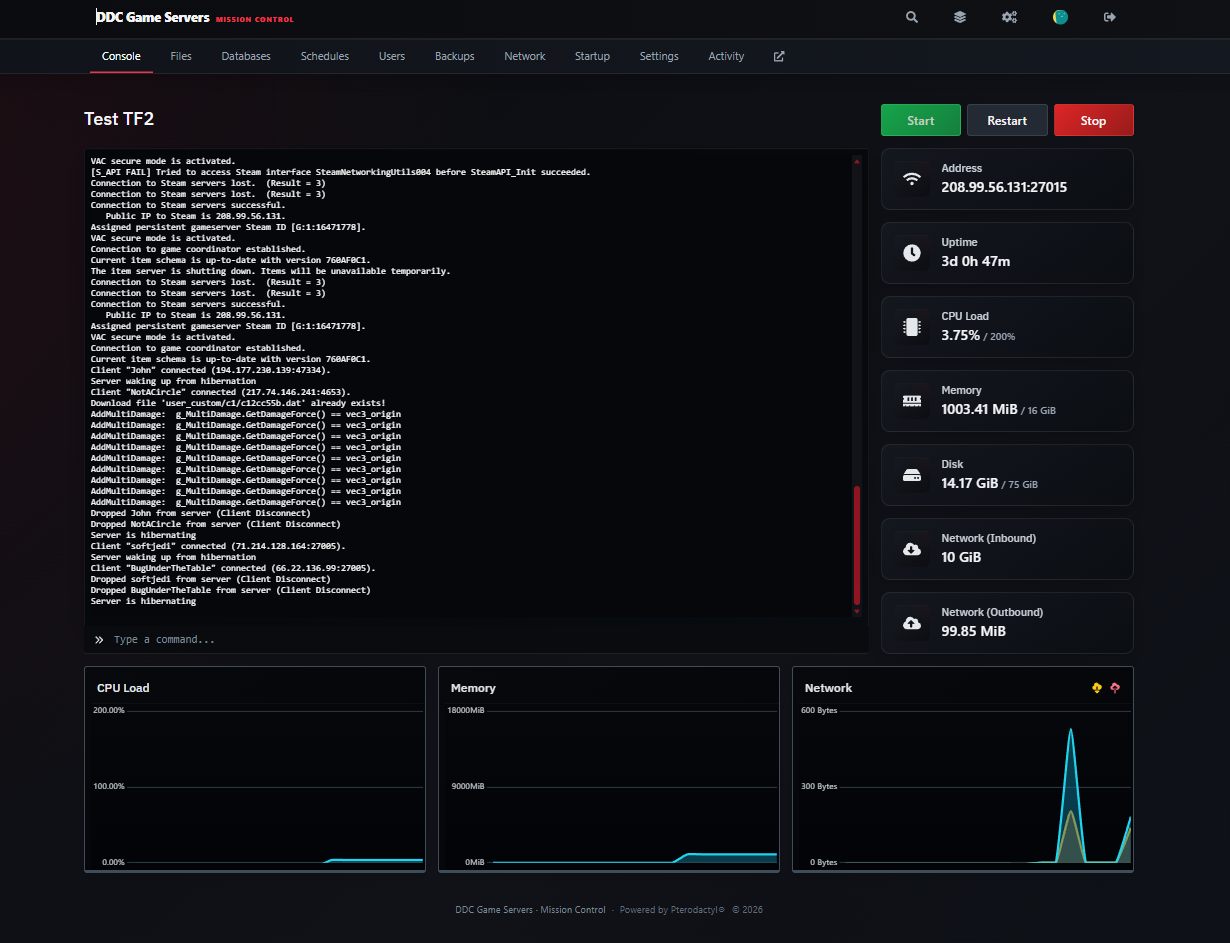The image size is (1230, 943).
Task: Click the disk value 14.17 GiB
Action: click(x=970, y=483)
